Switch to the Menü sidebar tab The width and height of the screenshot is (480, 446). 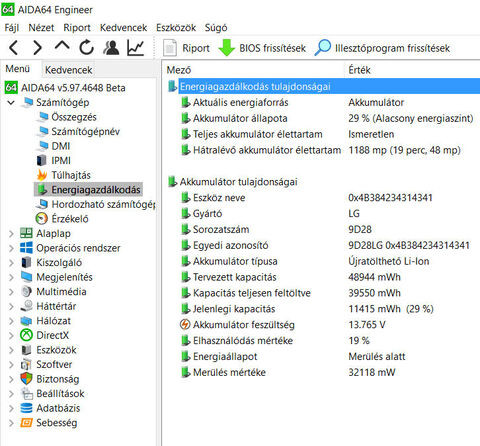[x=18, y=69]
